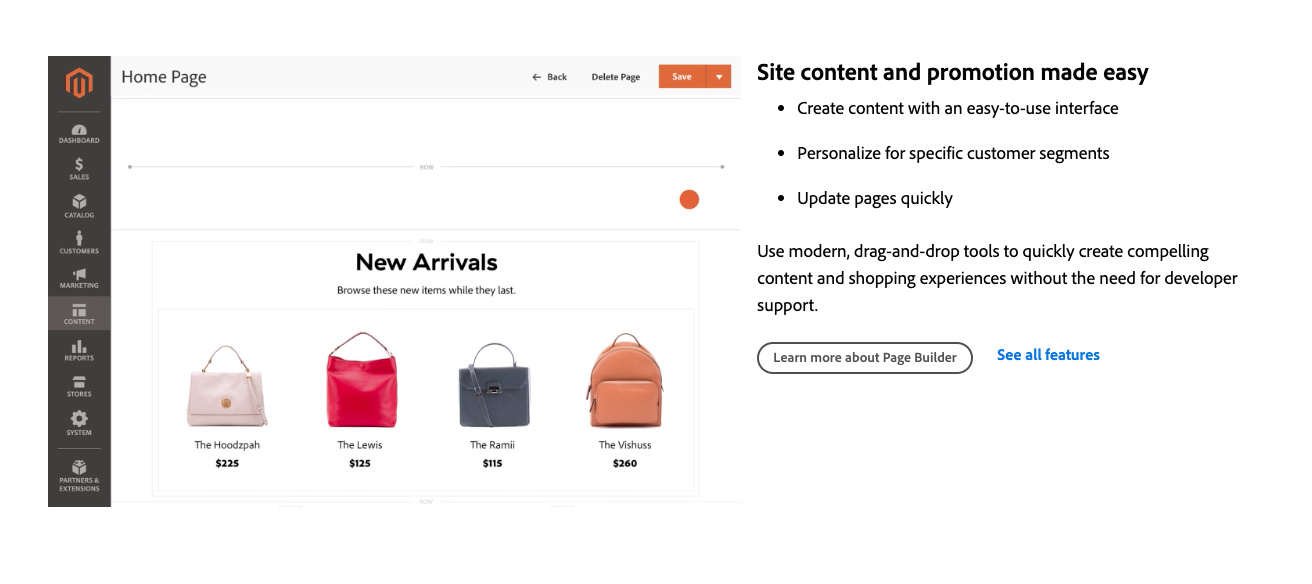
Task: Click the Delete Page button
Action: pos(615,77)
